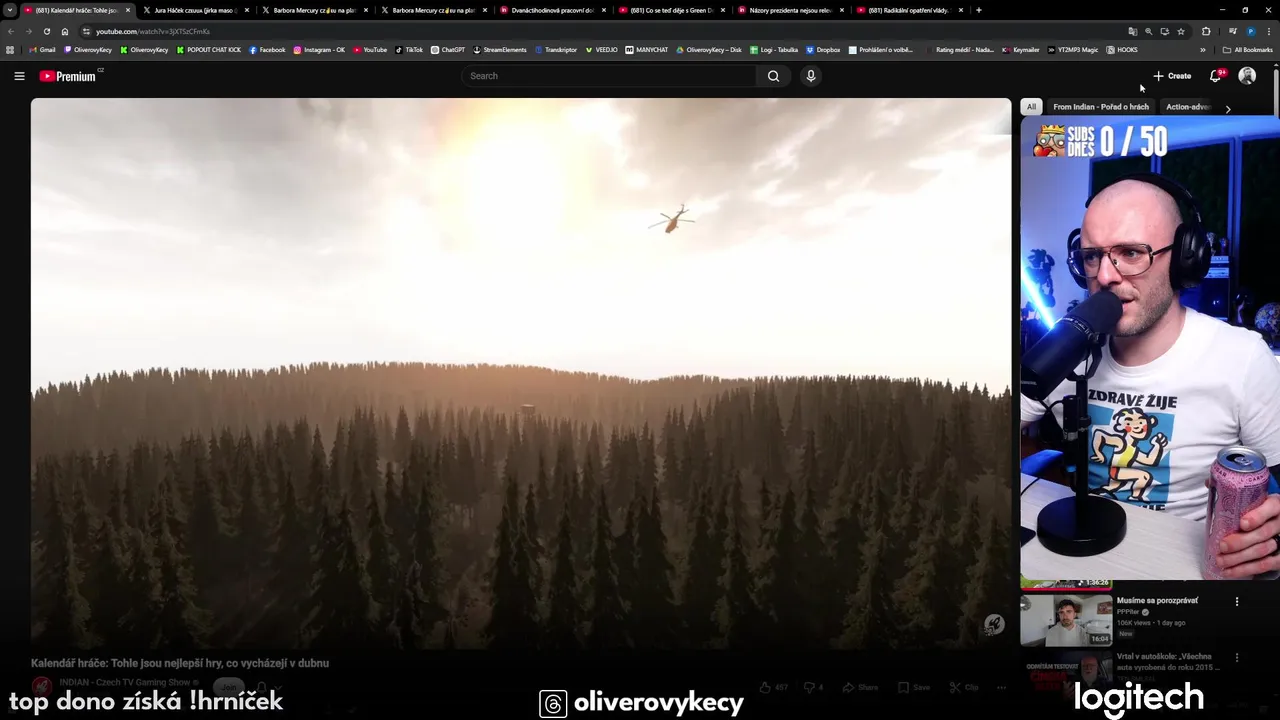Click the address bar URL
This screenshot has height=720, width=1280.
(153, 31)
